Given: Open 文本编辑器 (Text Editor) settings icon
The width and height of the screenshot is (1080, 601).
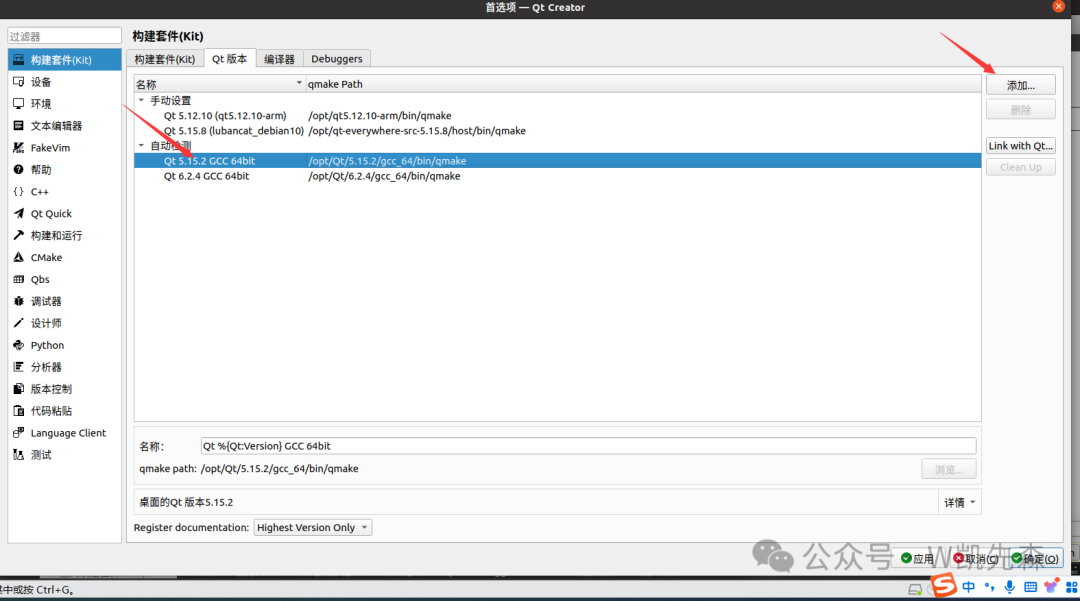Looking at the screenshot, I should (x=19, y=126).
